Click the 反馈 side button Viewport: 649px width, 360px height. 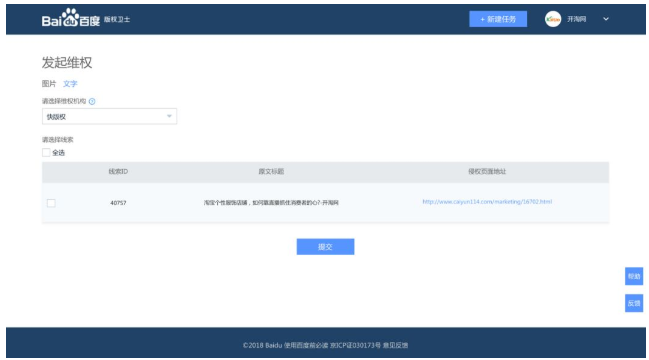click(634, 303)
